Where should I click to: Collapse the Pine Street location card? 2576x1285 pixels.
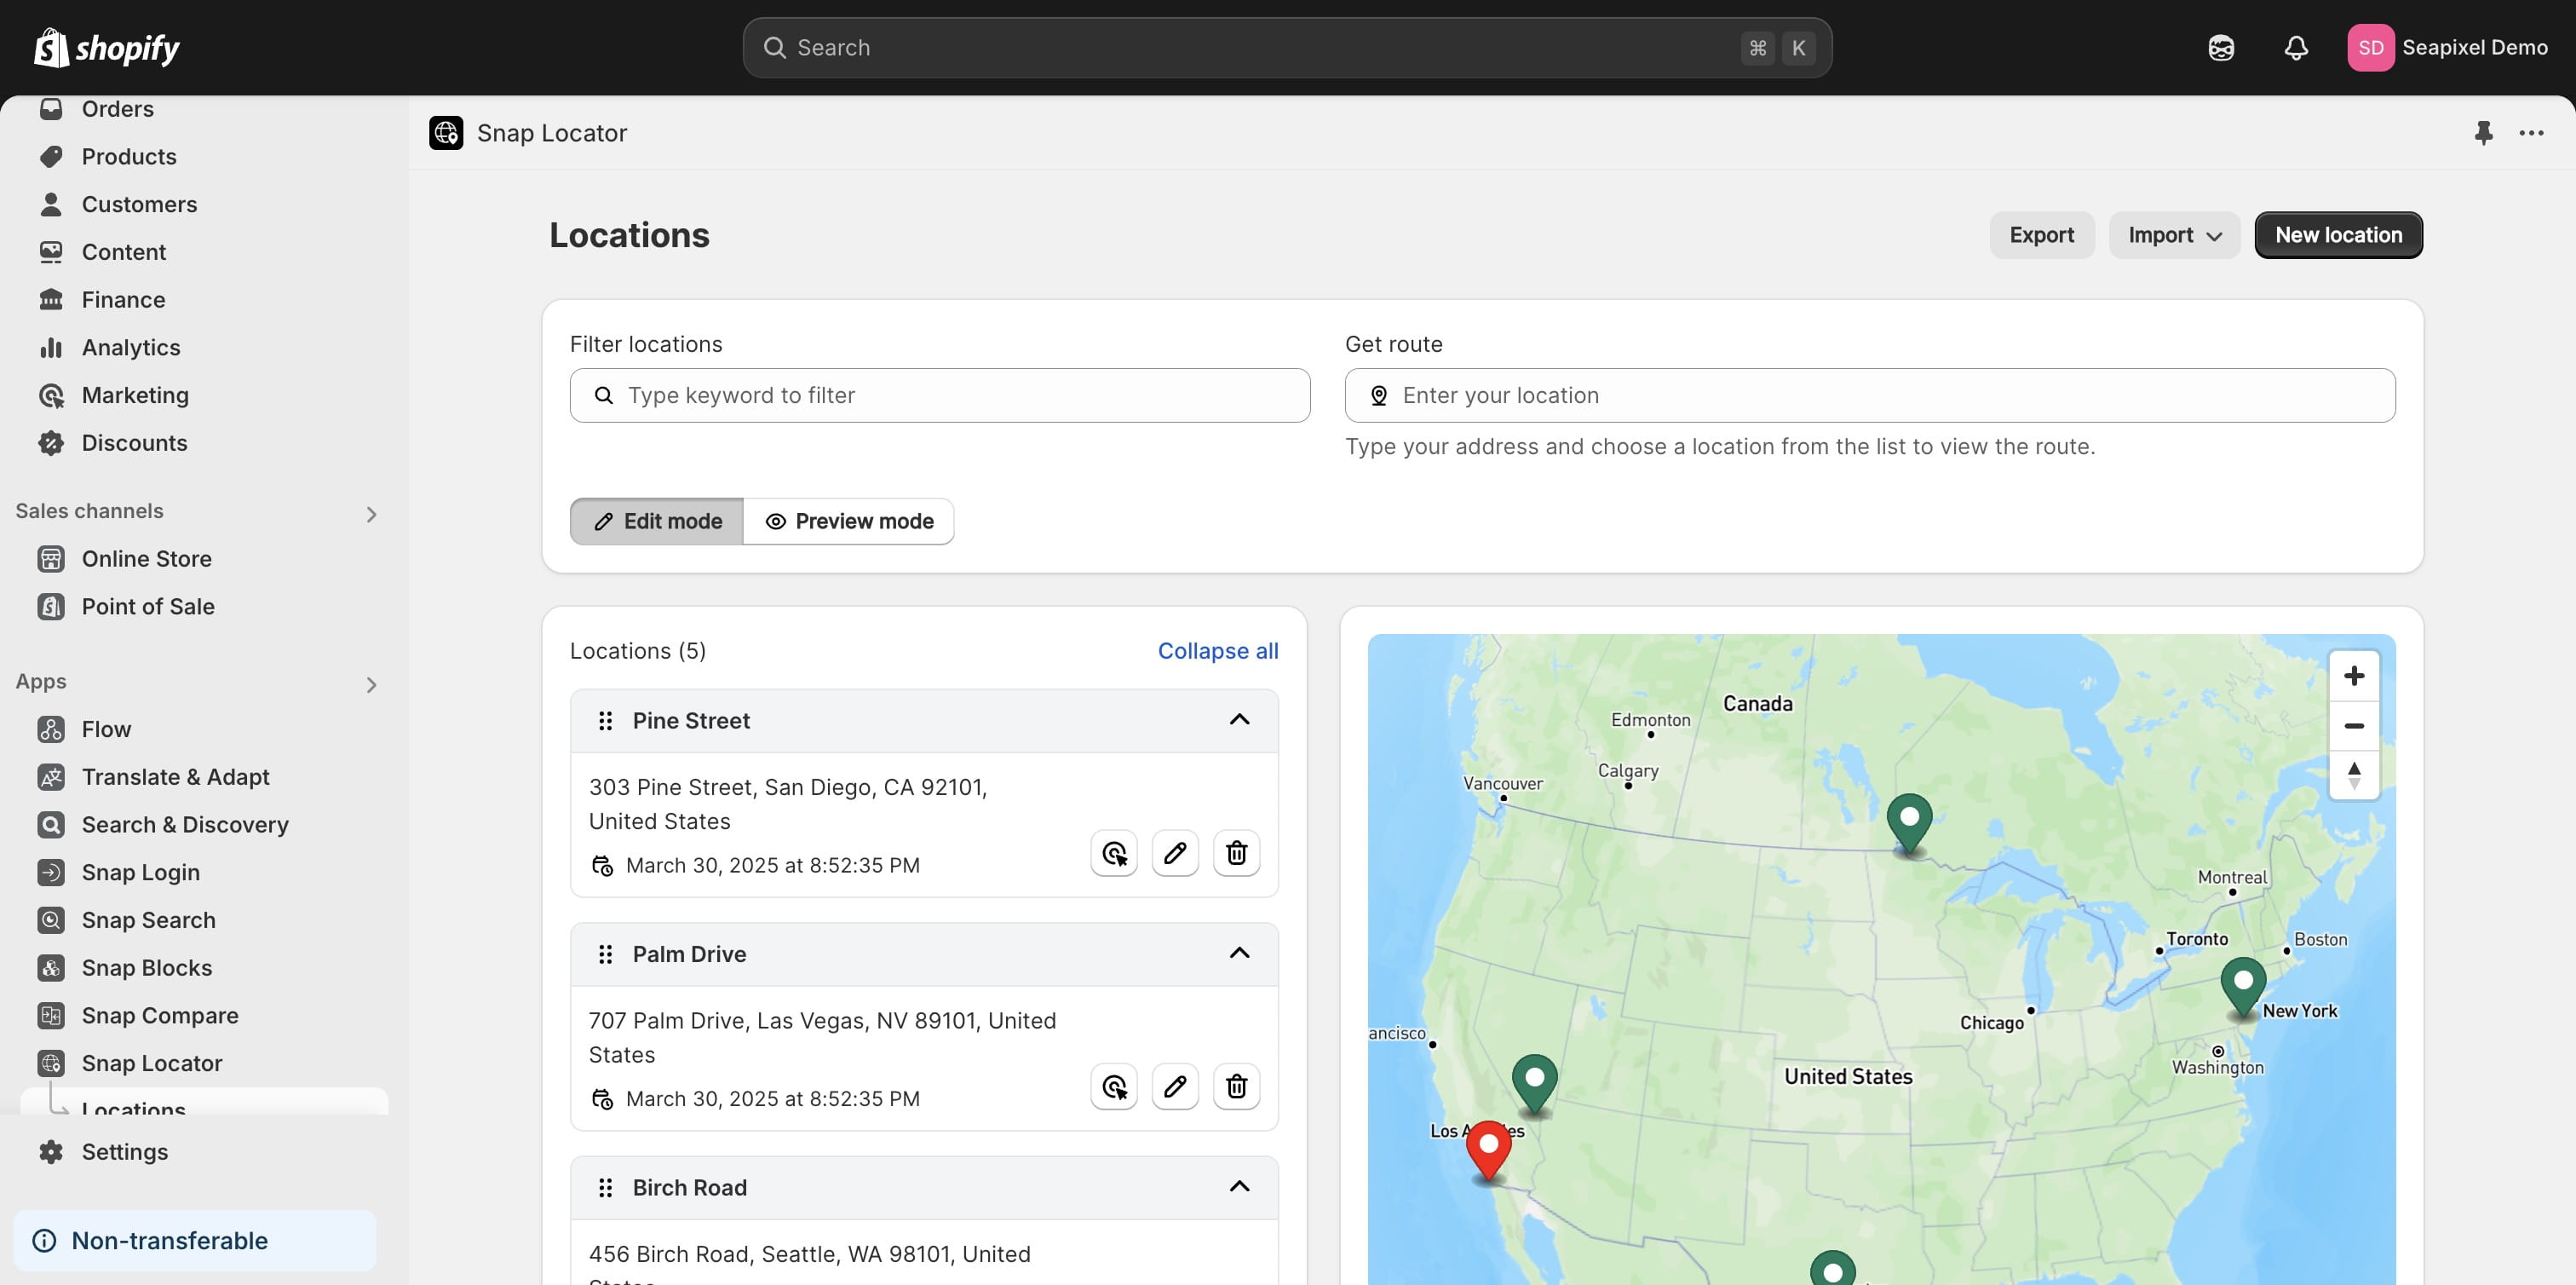1239,720
